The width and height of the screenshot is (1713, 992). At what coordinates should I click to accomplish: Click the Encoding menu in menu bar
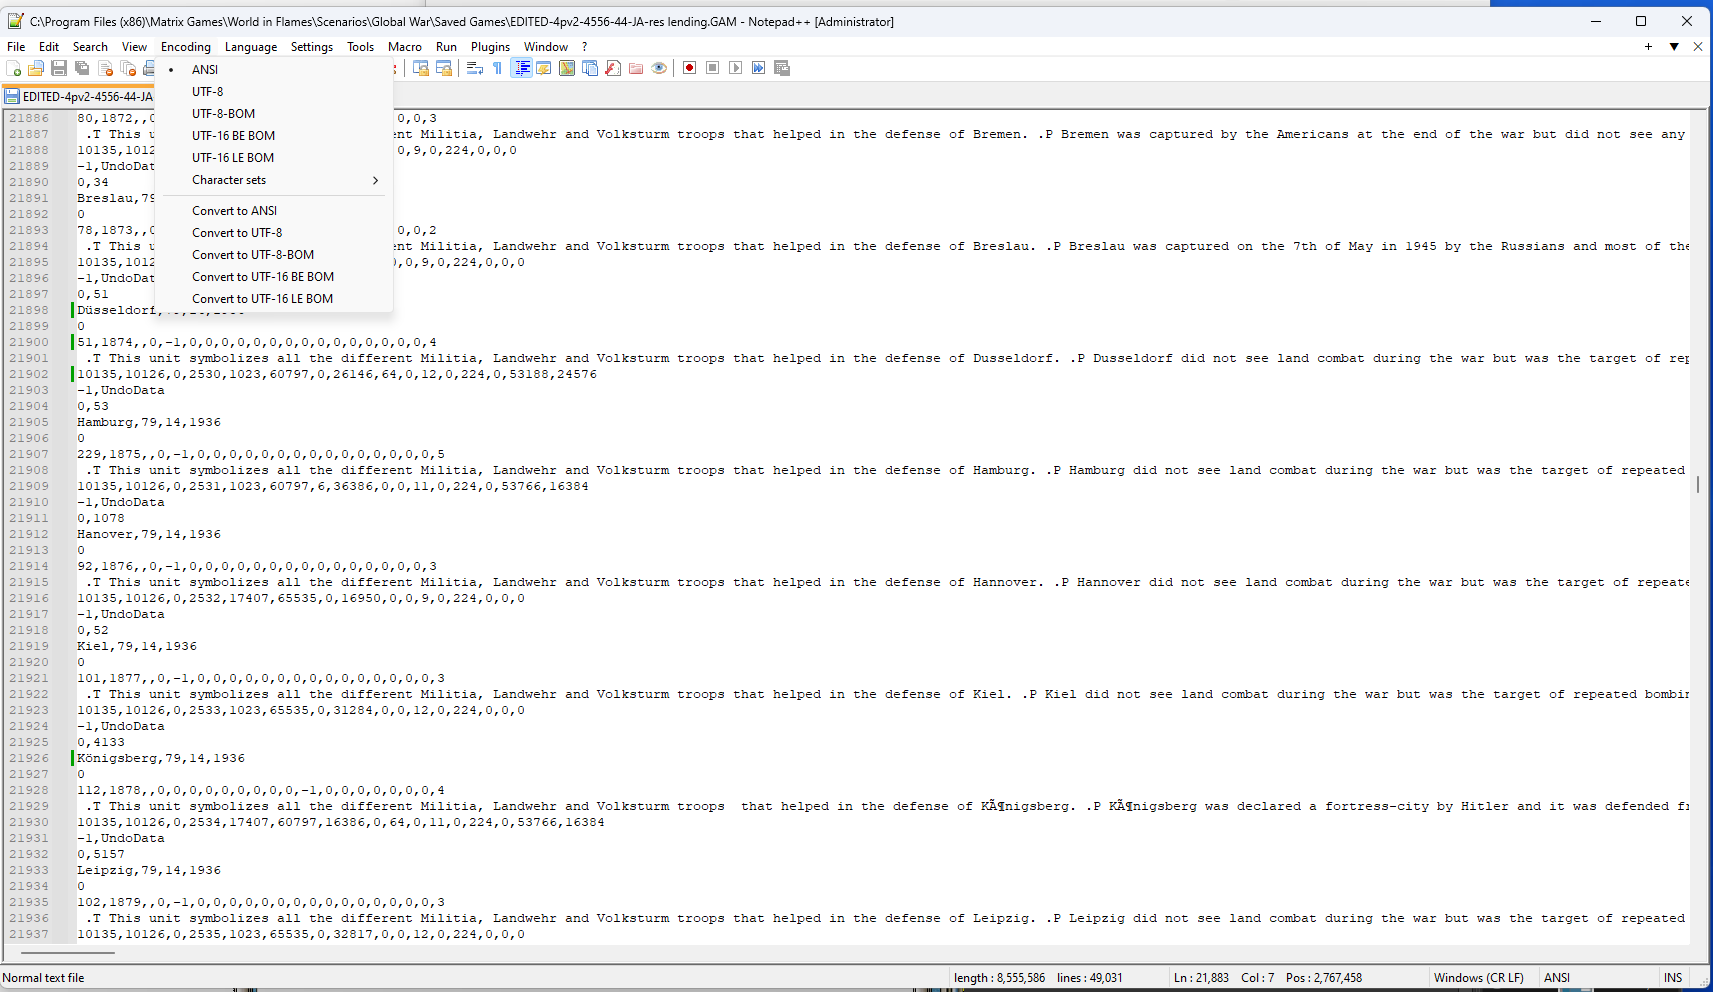pos(186,47)
